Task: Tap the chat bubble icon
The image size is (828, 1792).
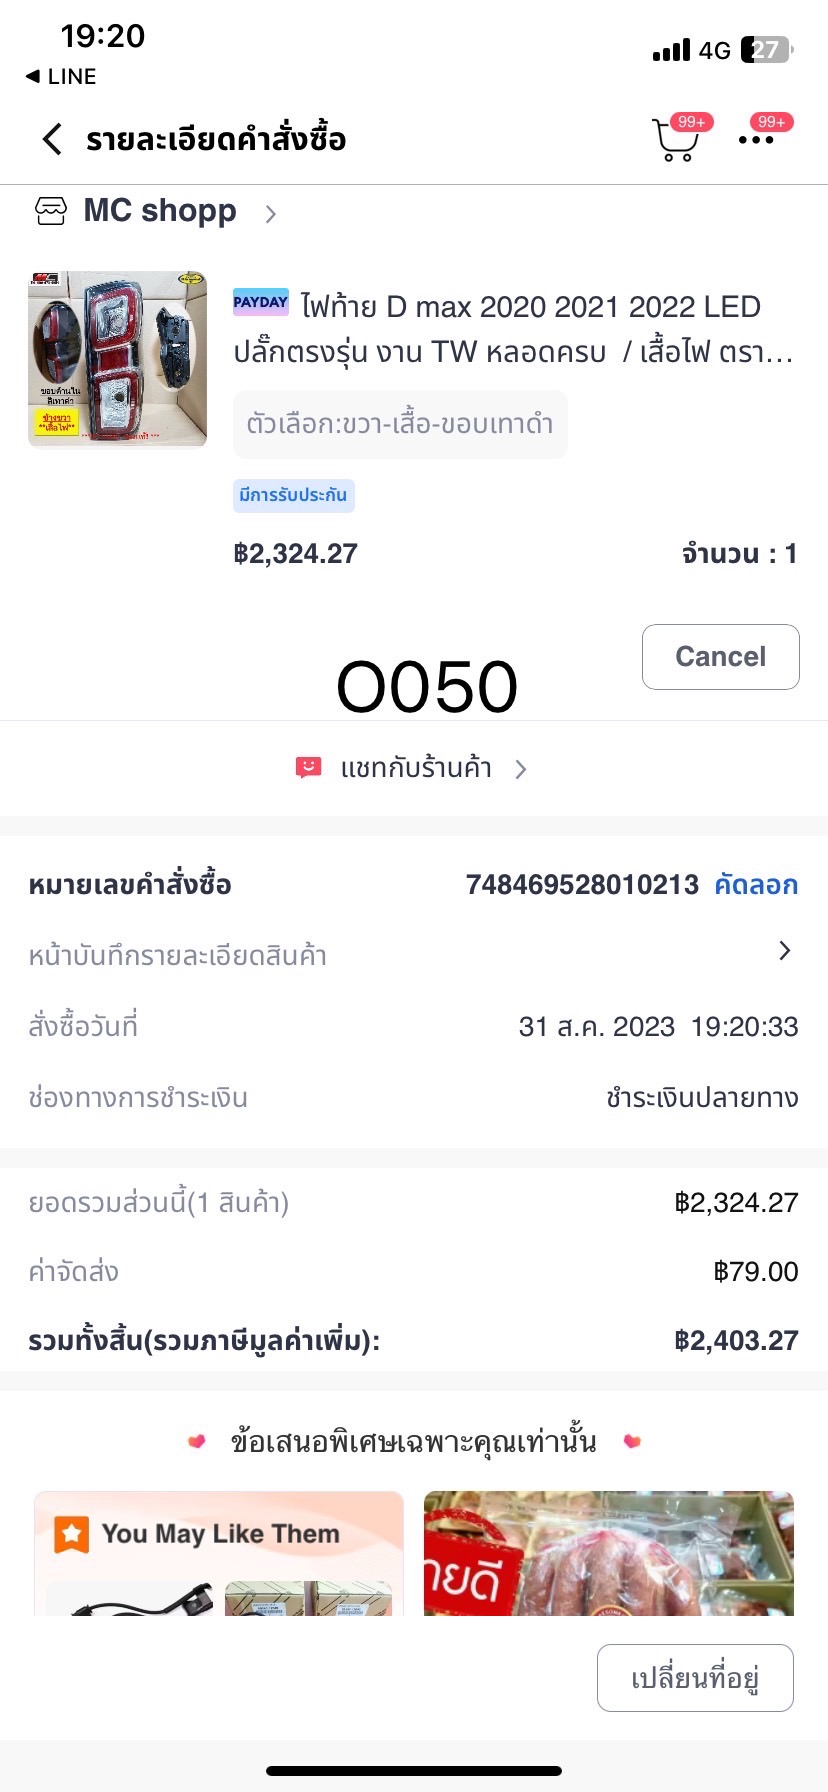Action: [308, 768]
